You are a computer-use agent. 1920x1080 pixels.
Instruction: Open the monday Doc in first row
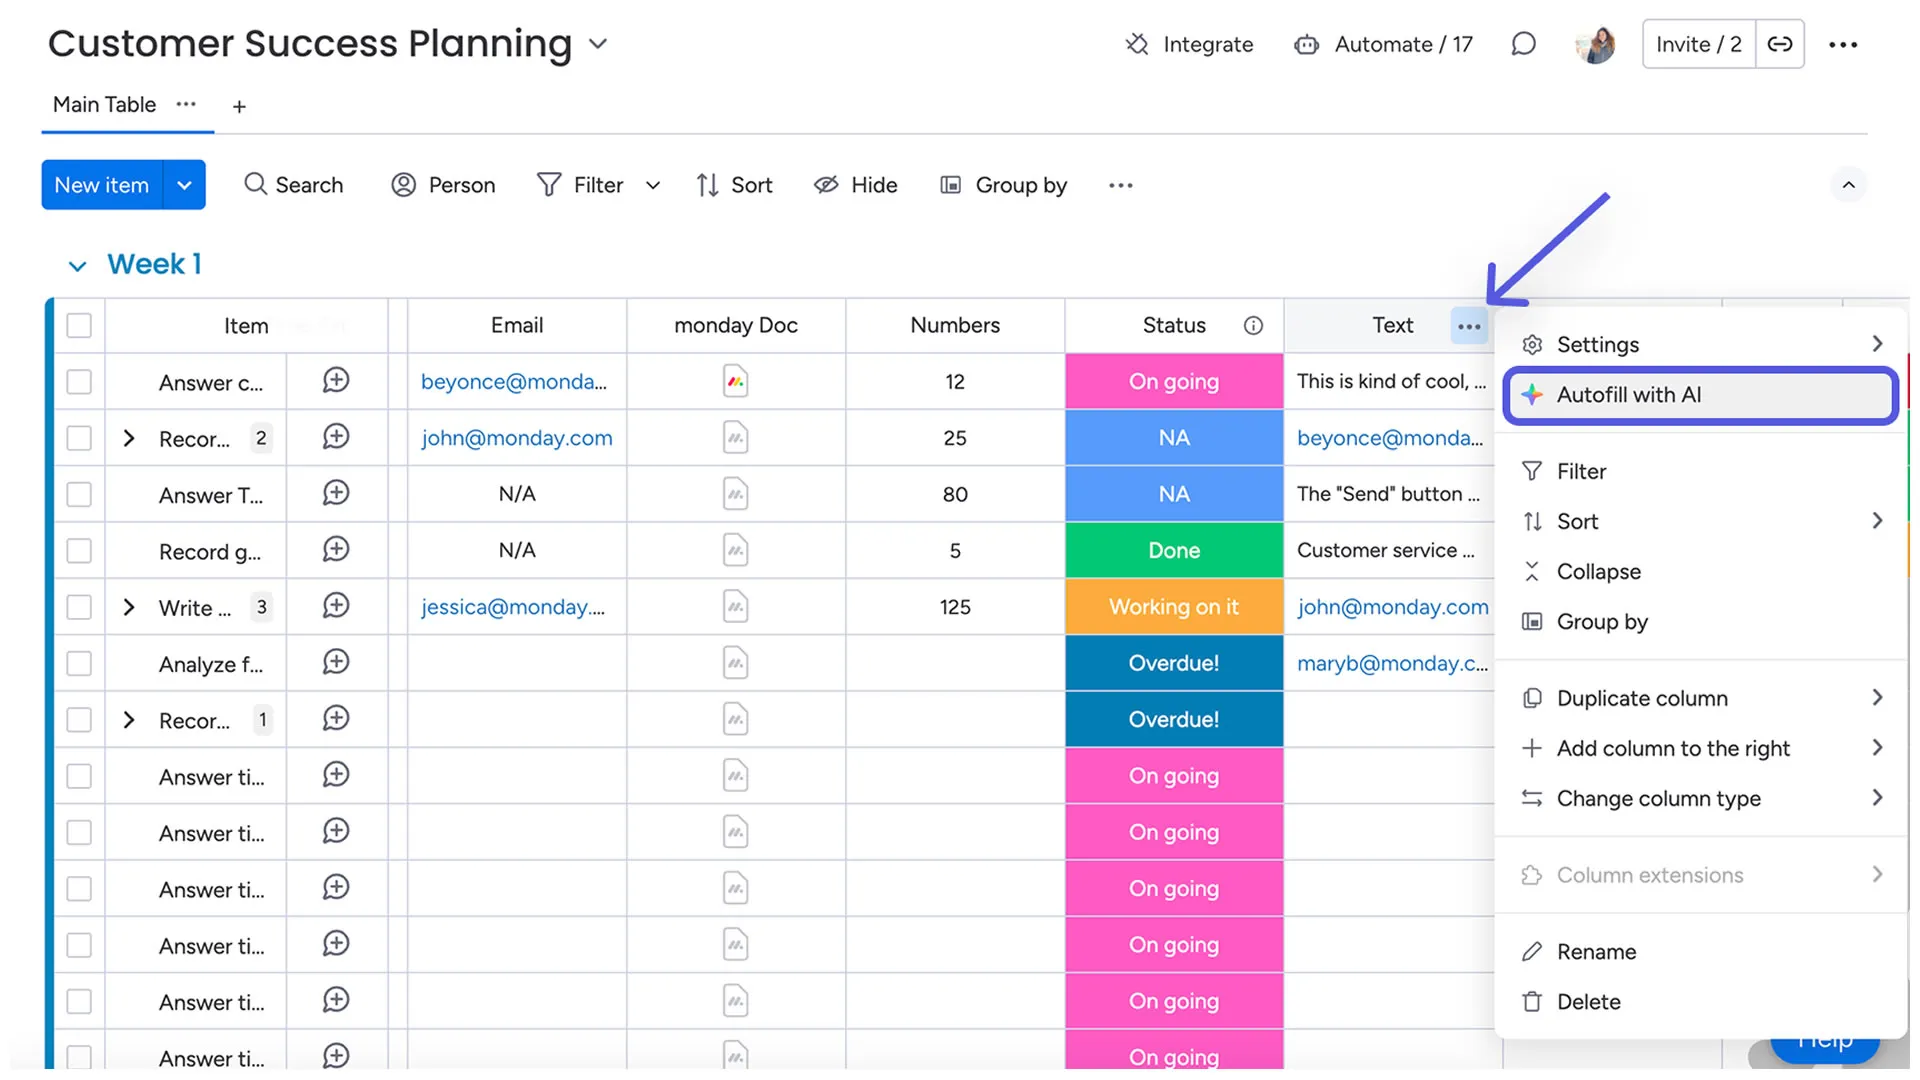click(x=735, y=381)
